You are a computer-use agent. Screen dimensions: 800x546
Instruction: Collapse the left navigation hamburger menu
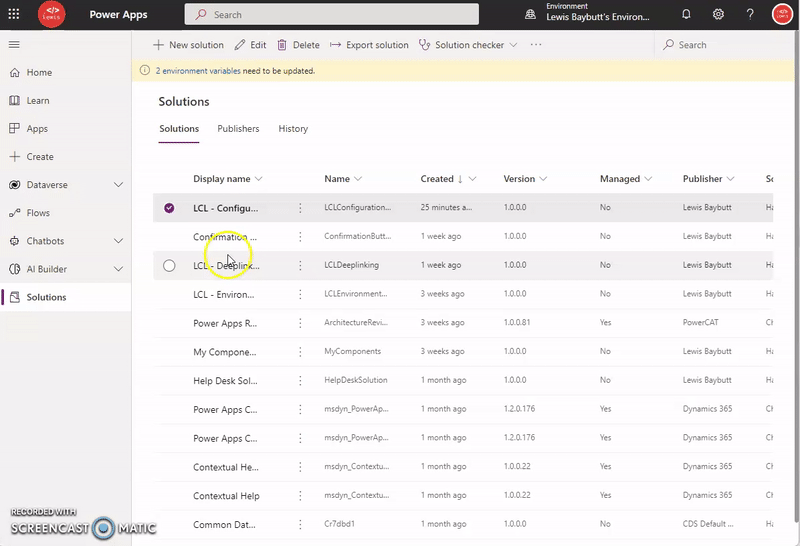coord(14,45)
